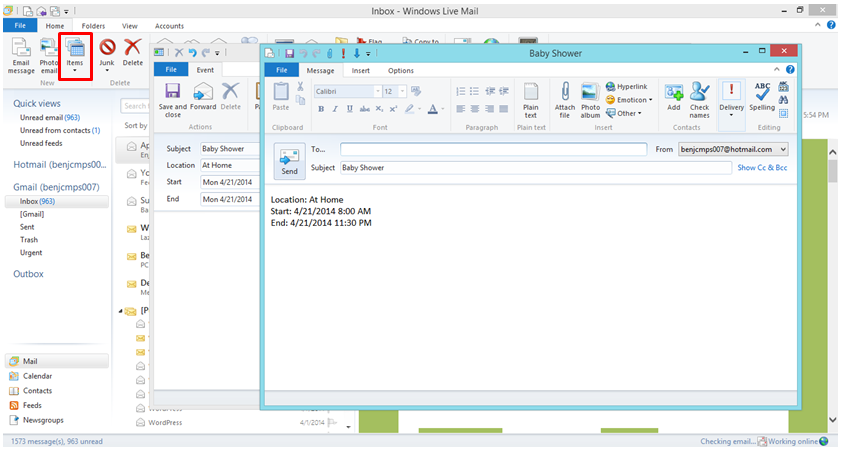Viewport: 841px width, 450px height.
Task: Switch to Calendar in navigation pane
Action: pos(37,376)
